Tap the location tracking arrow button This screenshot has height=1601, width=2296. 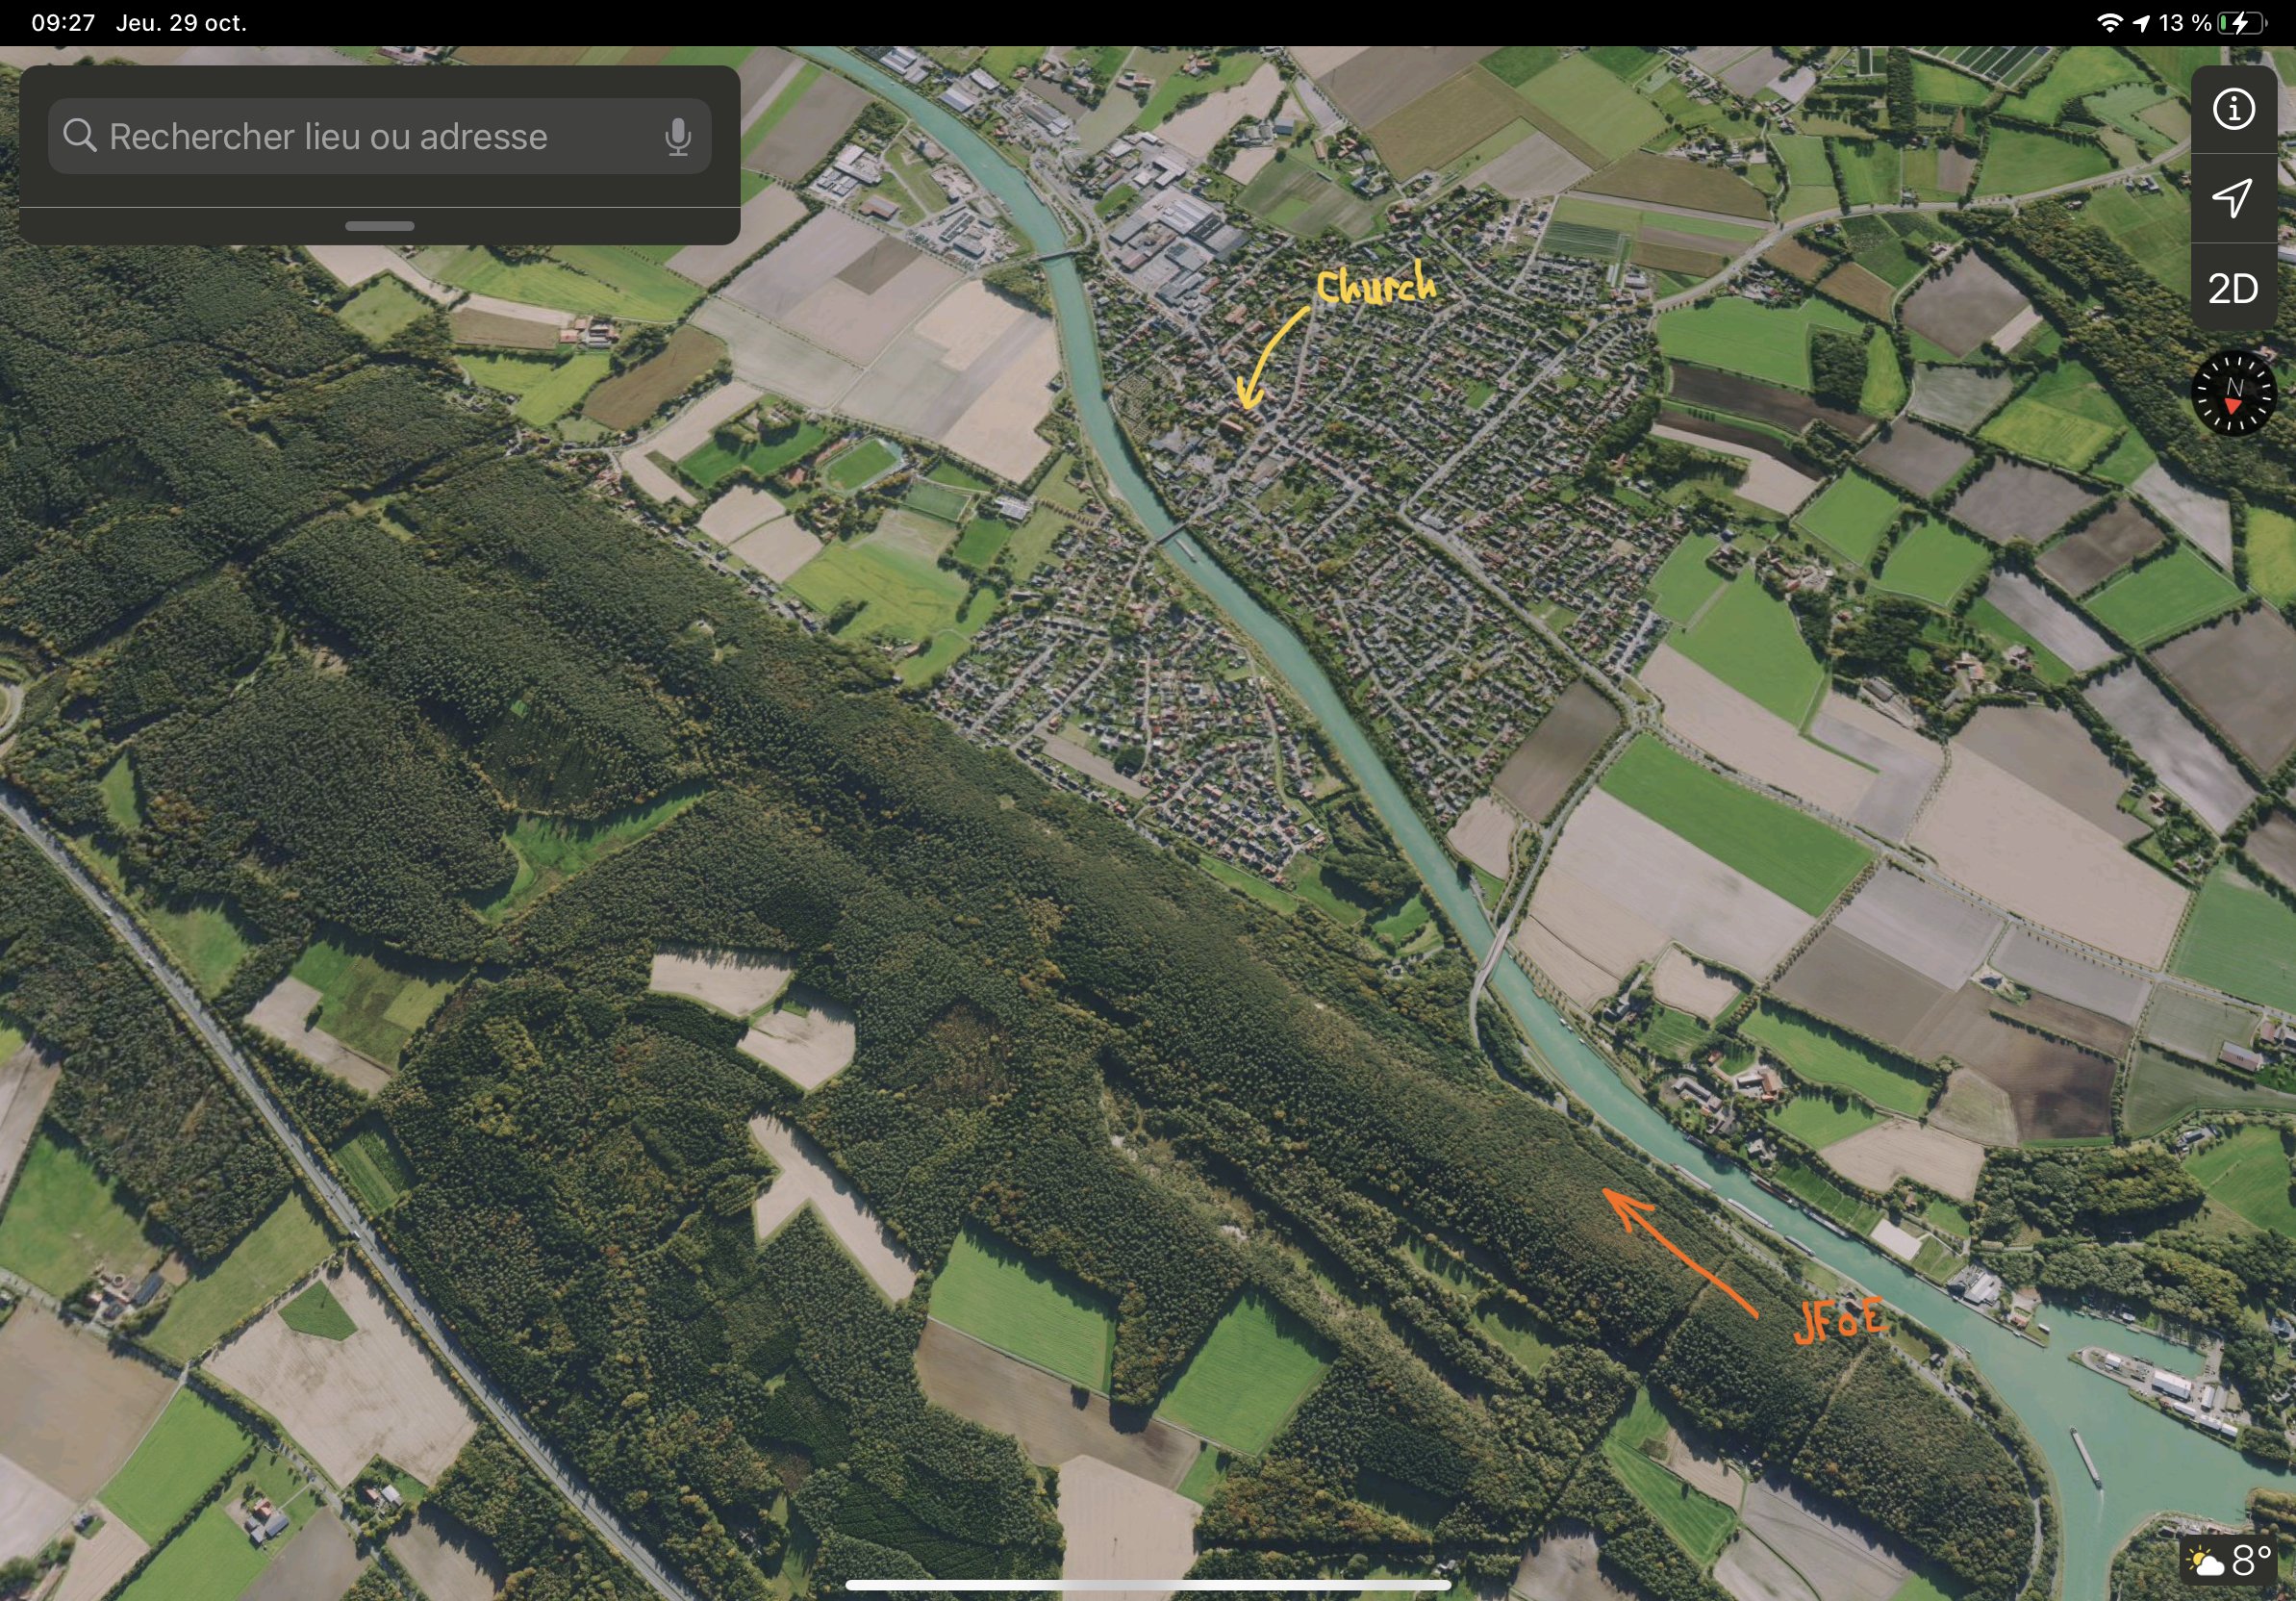[2233, 197]
